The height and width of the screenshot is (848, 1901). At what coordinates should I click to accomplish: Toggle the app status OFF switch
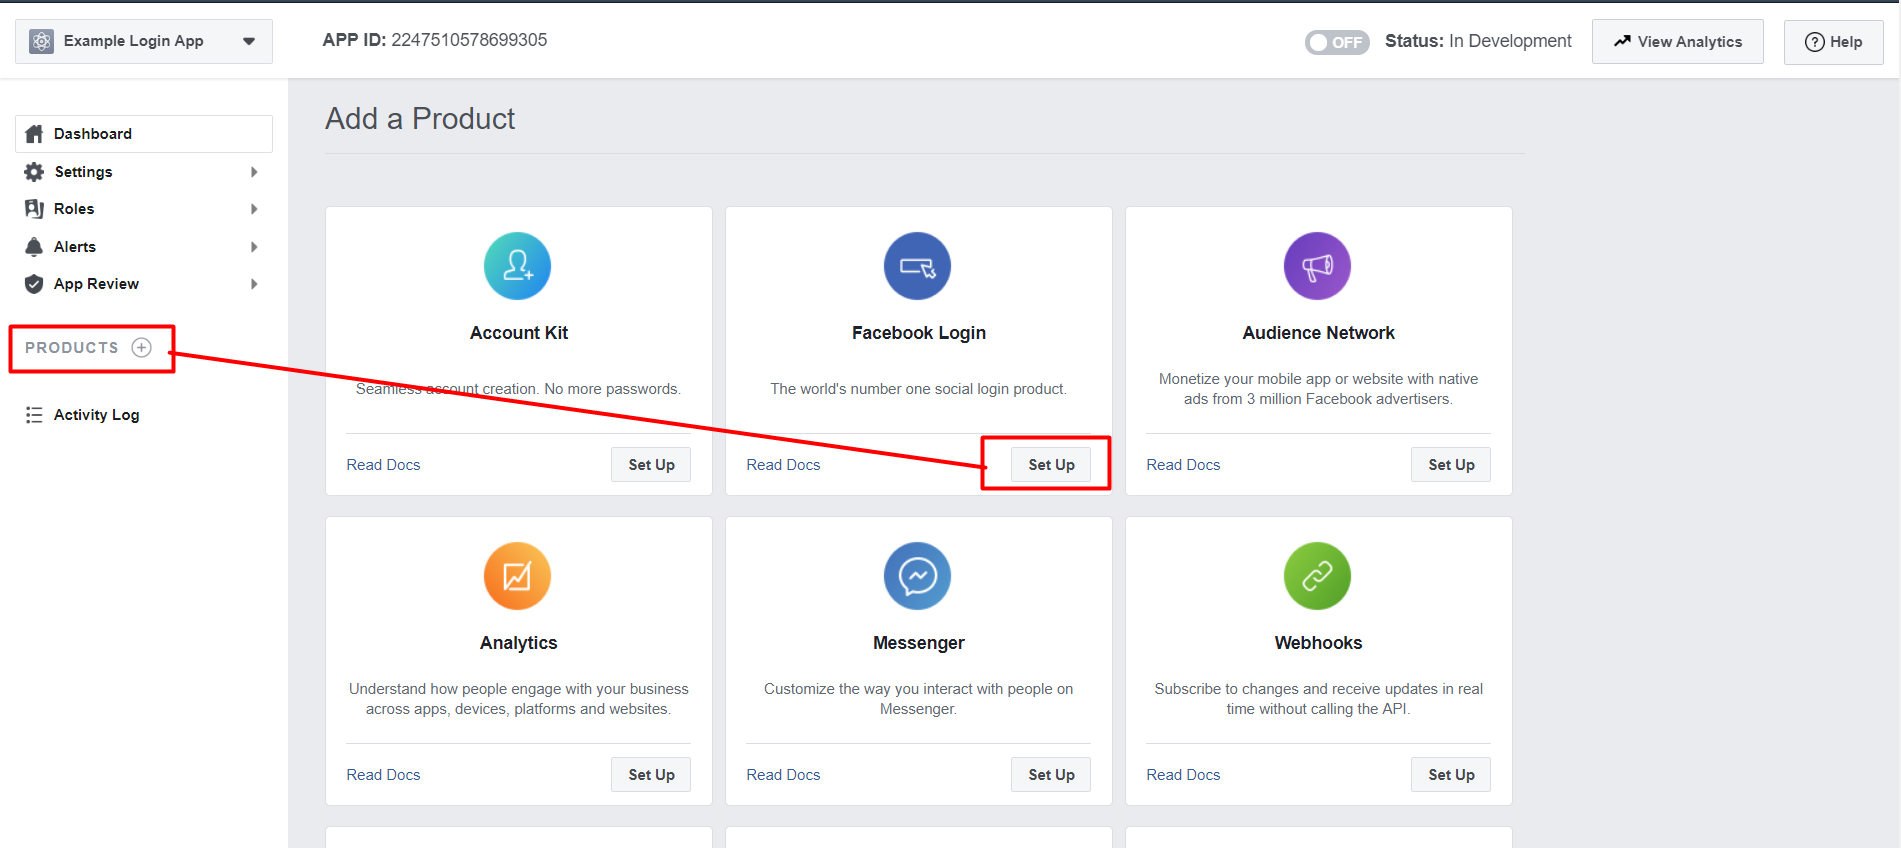(1336, 42)
